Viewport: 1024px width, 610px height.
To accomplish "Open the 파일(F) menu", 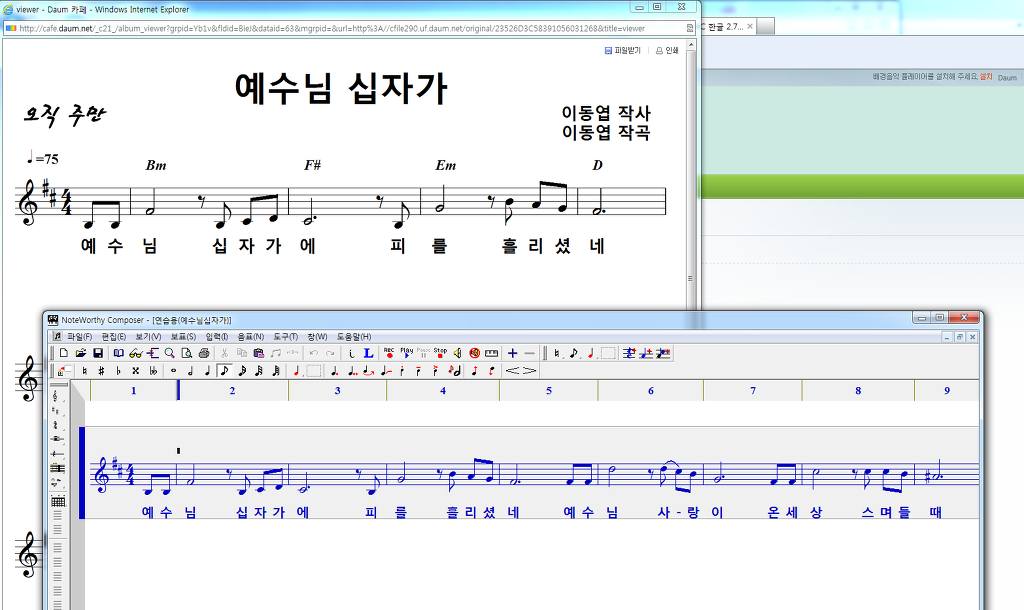I will tap(79, 336).
